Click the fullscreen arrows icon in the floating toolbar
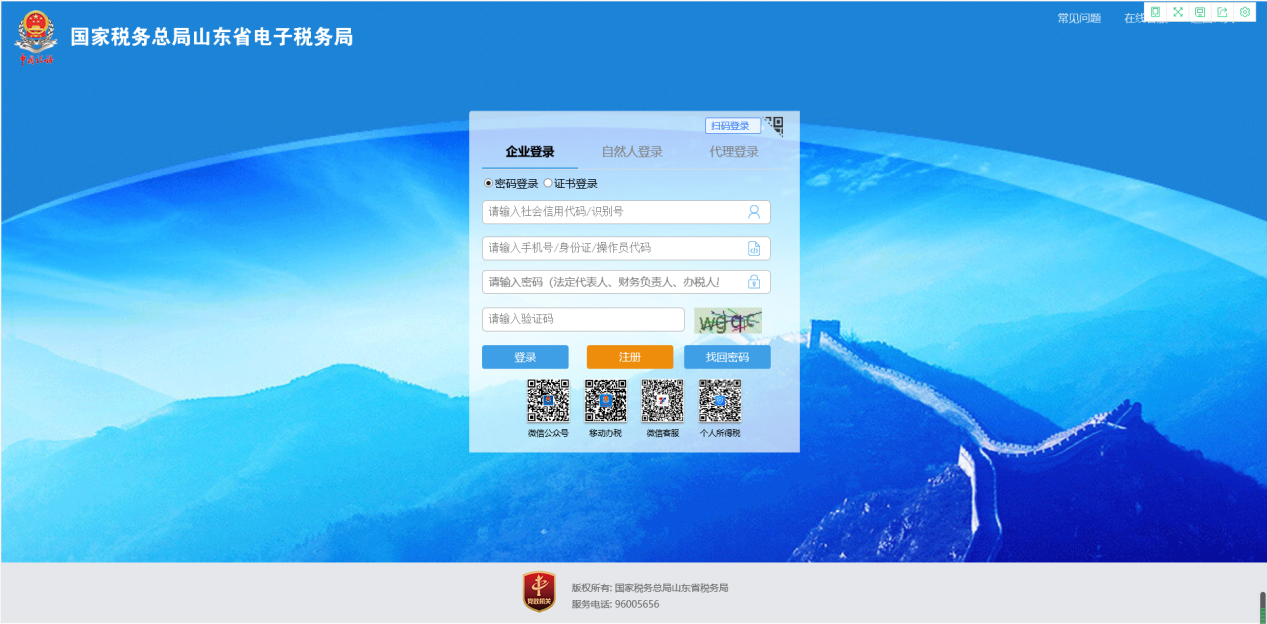This screenshot has height=624, width=1267. tap(1178, 12)
